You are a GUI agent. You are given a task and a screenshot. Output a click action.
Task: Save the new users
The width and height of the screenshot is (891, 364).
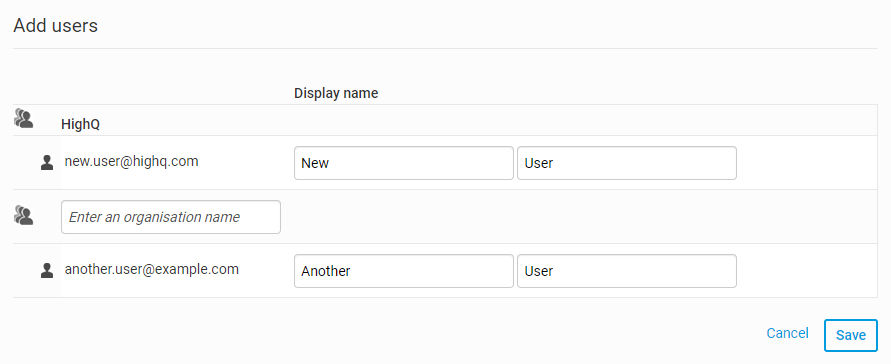click(x=851, y=336)
